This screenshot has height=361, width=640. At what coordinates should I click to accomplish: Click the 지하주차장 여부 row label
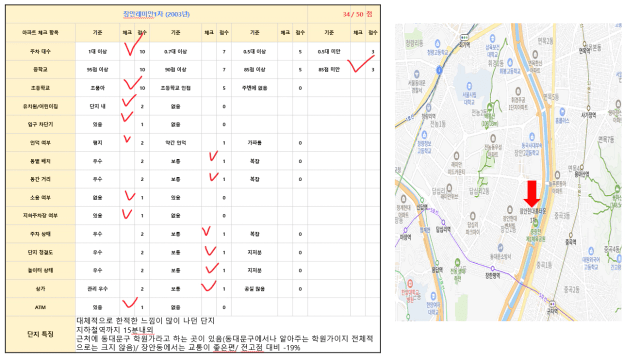pos(40,216)
